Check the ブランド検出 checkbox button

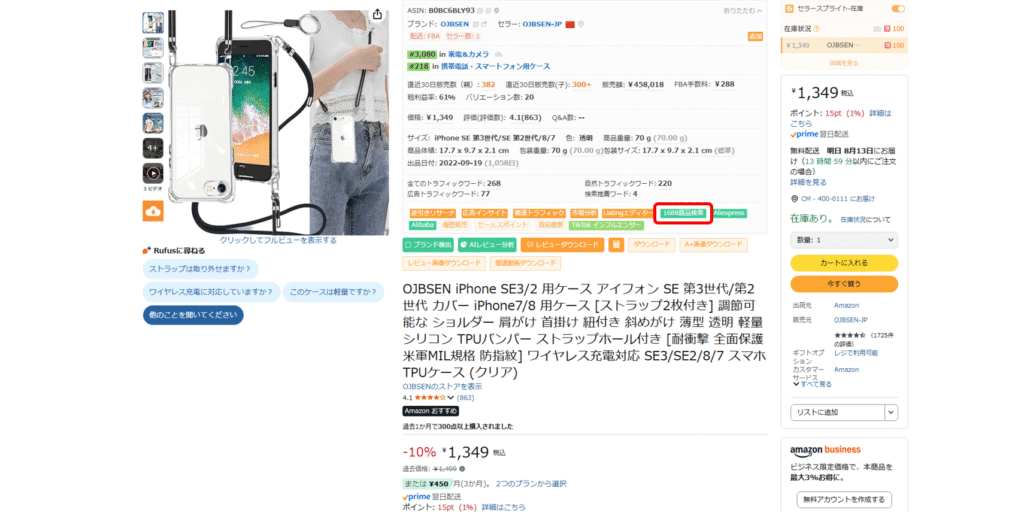click(x=428, y=245)
